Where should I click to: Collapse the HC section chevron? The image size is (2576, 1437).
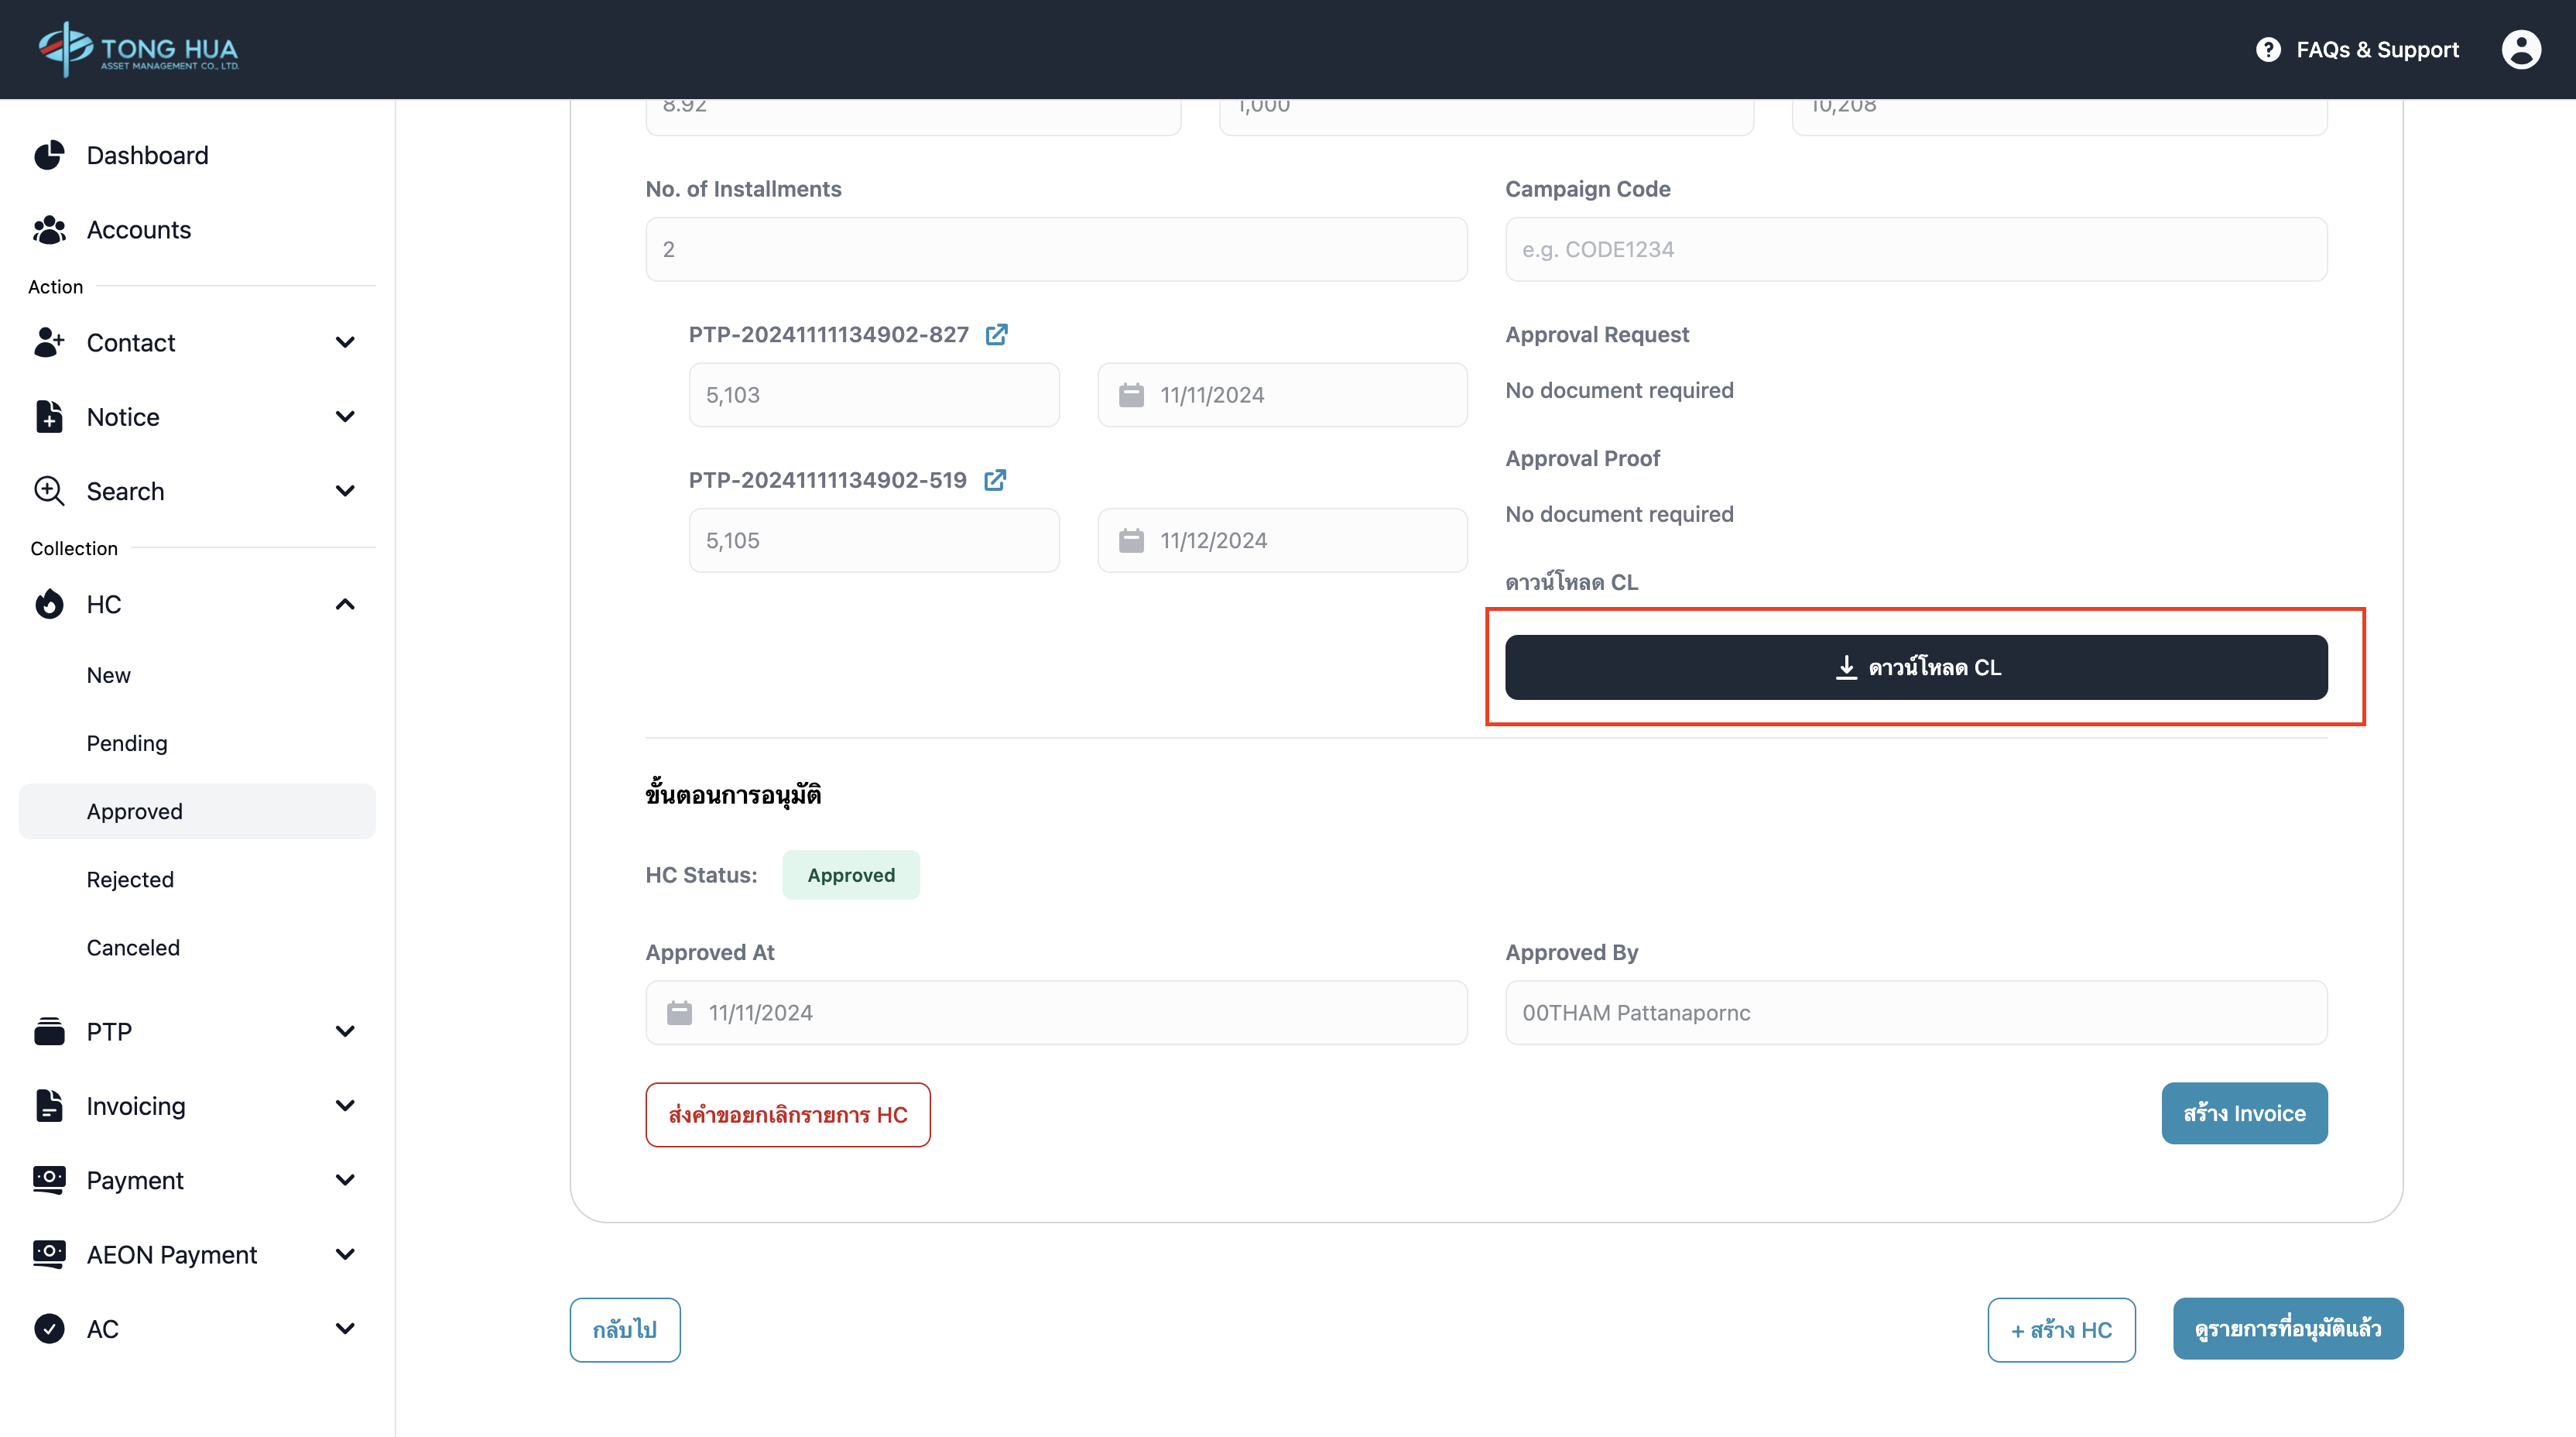pos(345,604)
